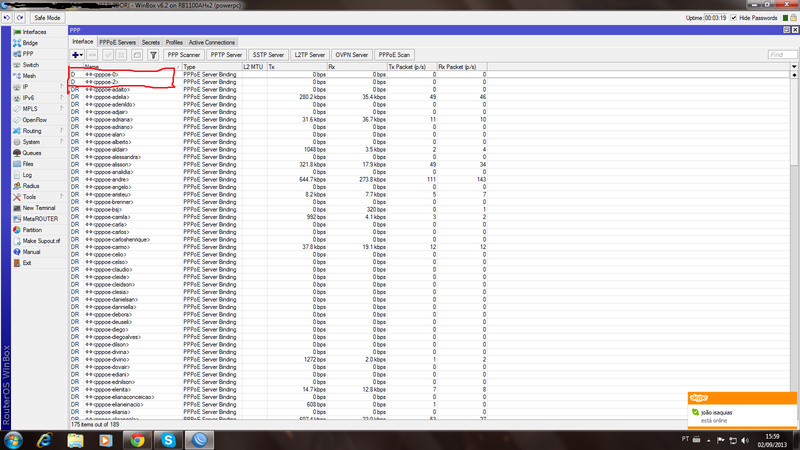Open the Filter funnel icon
Viewport: 800px width, 450px height.
(x=153, y=55)
